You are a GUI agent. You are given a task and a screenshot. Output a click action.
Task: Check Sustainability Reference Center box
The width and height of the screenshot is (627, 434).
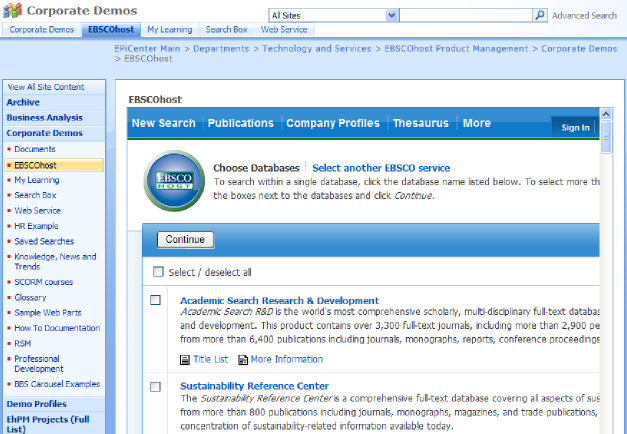(x=155, y=387)
